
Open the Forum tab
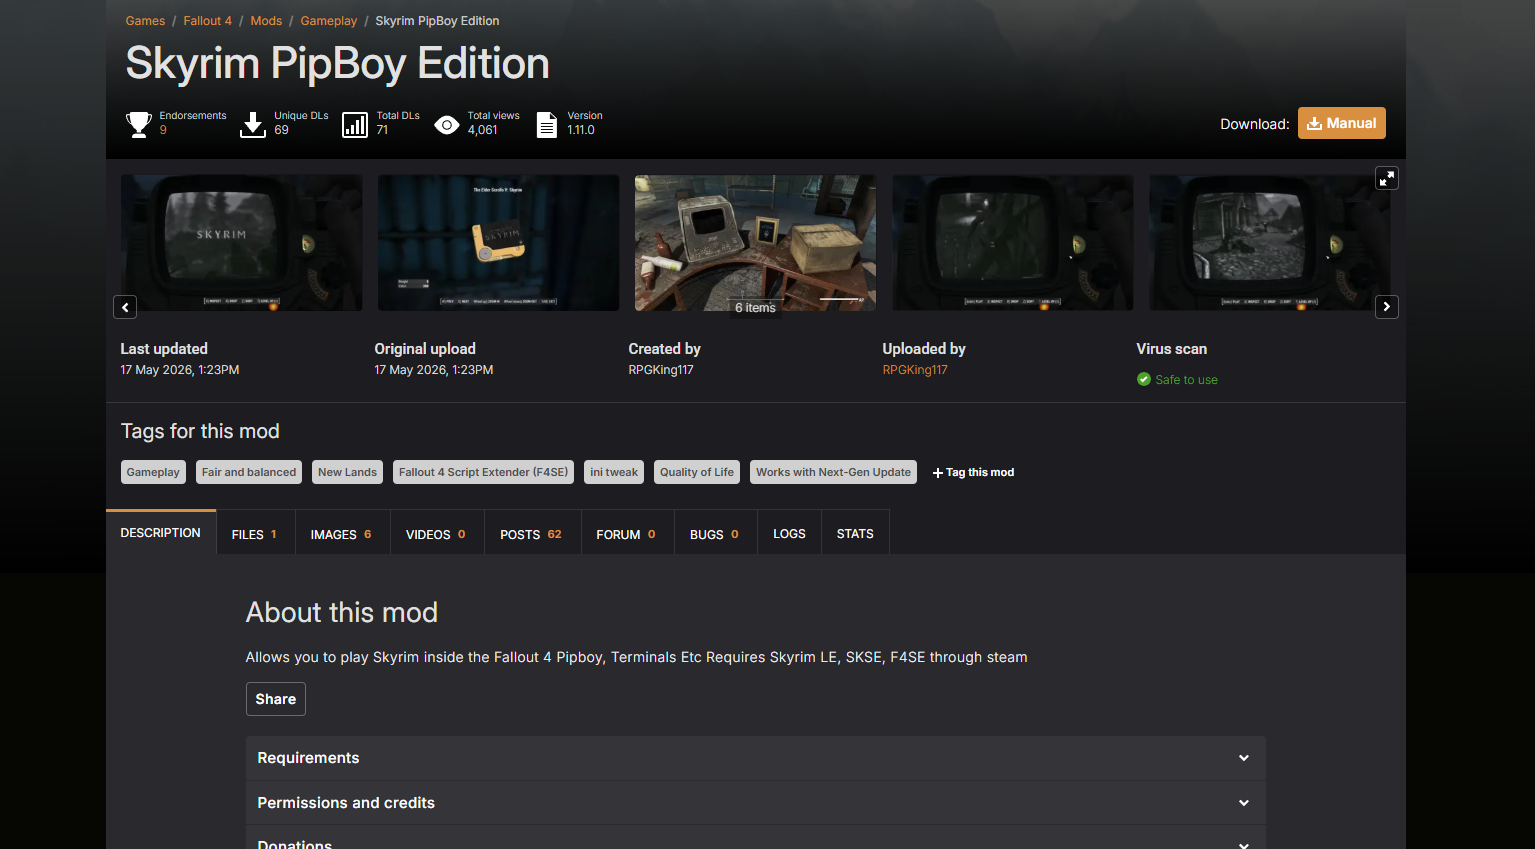[x=627, y=534]
